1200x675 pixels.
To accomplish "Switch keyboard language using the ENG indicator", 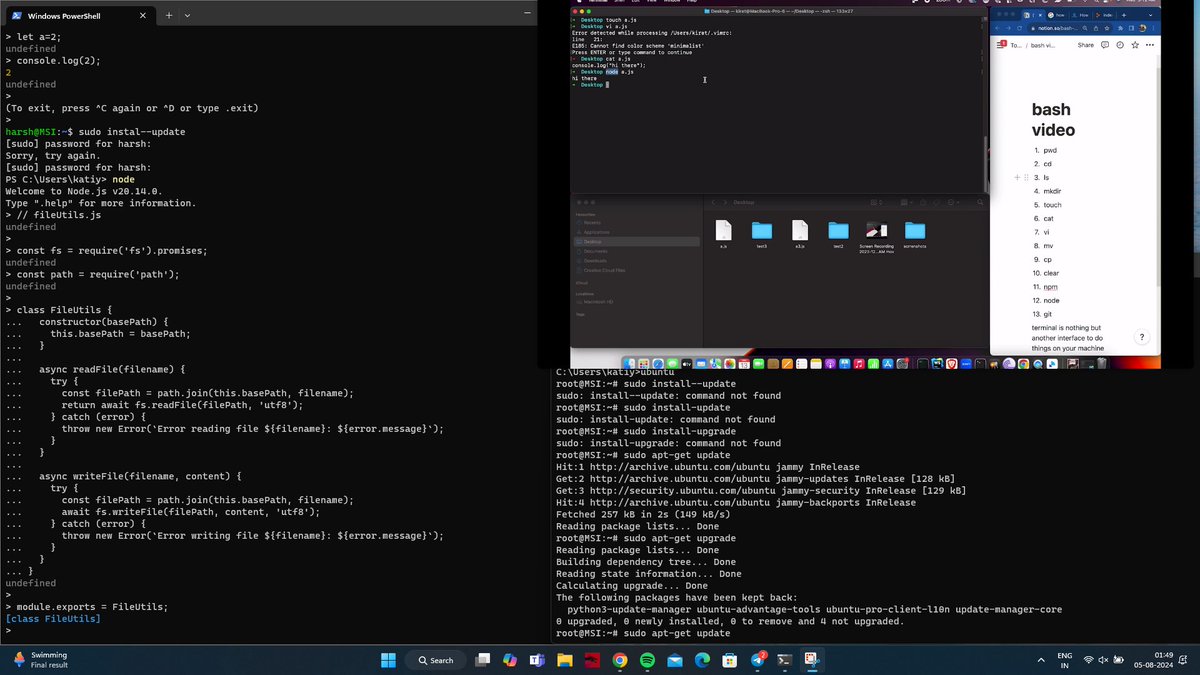I will 1063,659.
